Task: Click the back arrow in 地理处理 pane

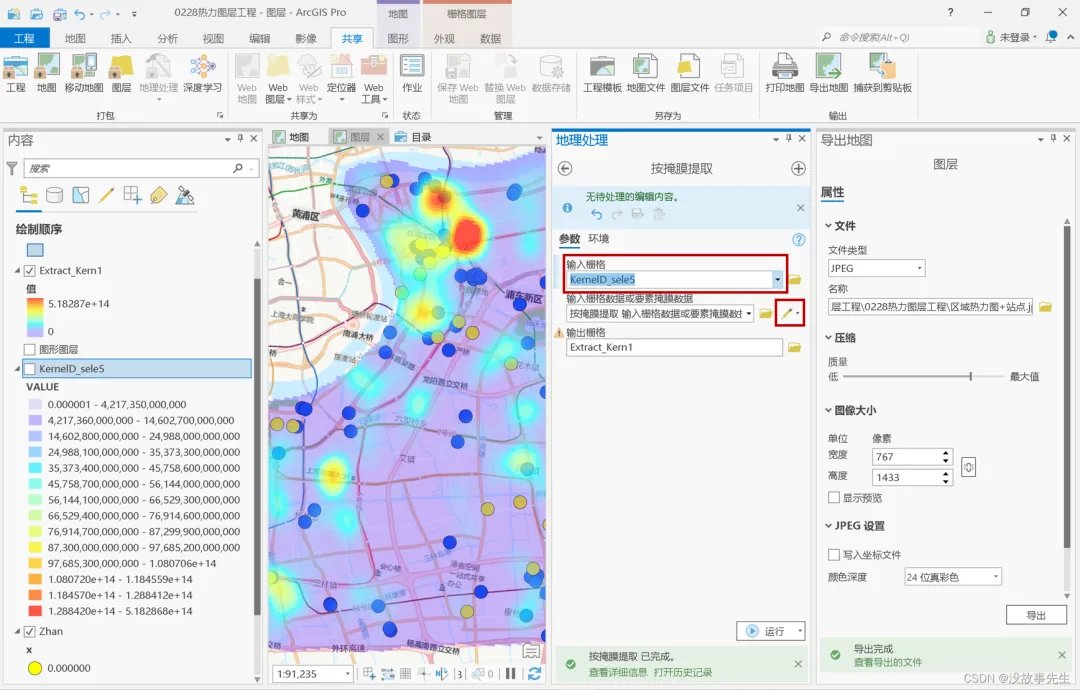Action: click(x=565, y=169)
